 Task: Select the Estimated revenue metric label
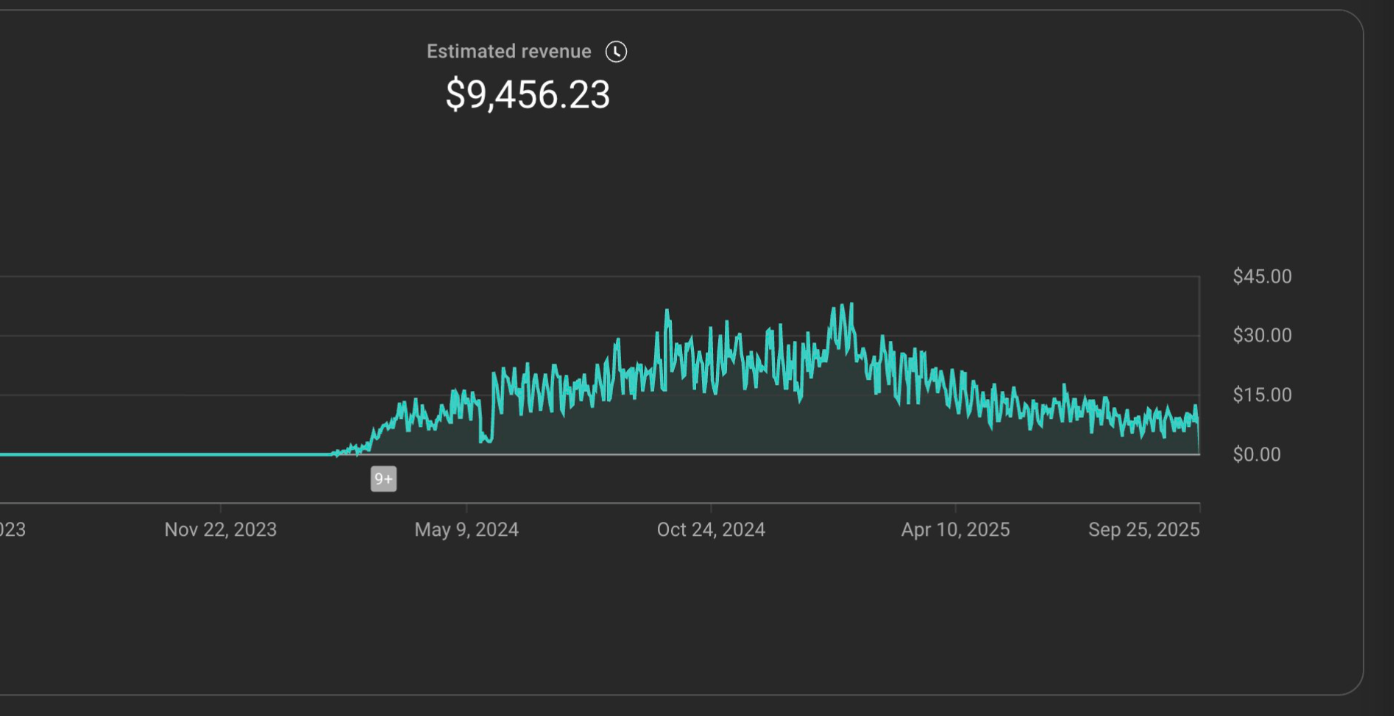509,51
